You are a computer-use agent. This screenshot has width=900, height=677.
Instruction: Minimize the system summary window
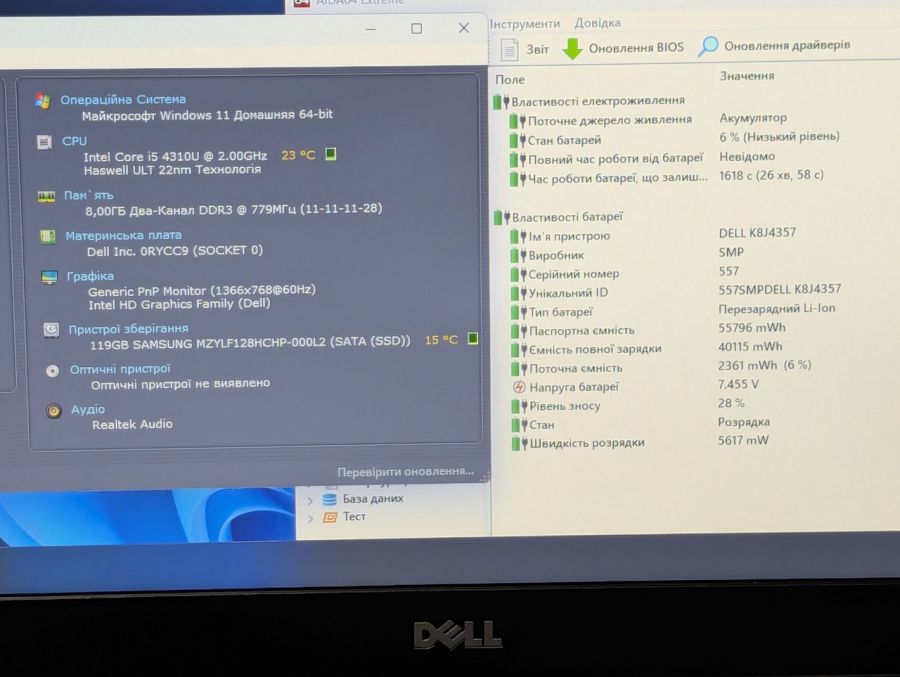[371, 29]
